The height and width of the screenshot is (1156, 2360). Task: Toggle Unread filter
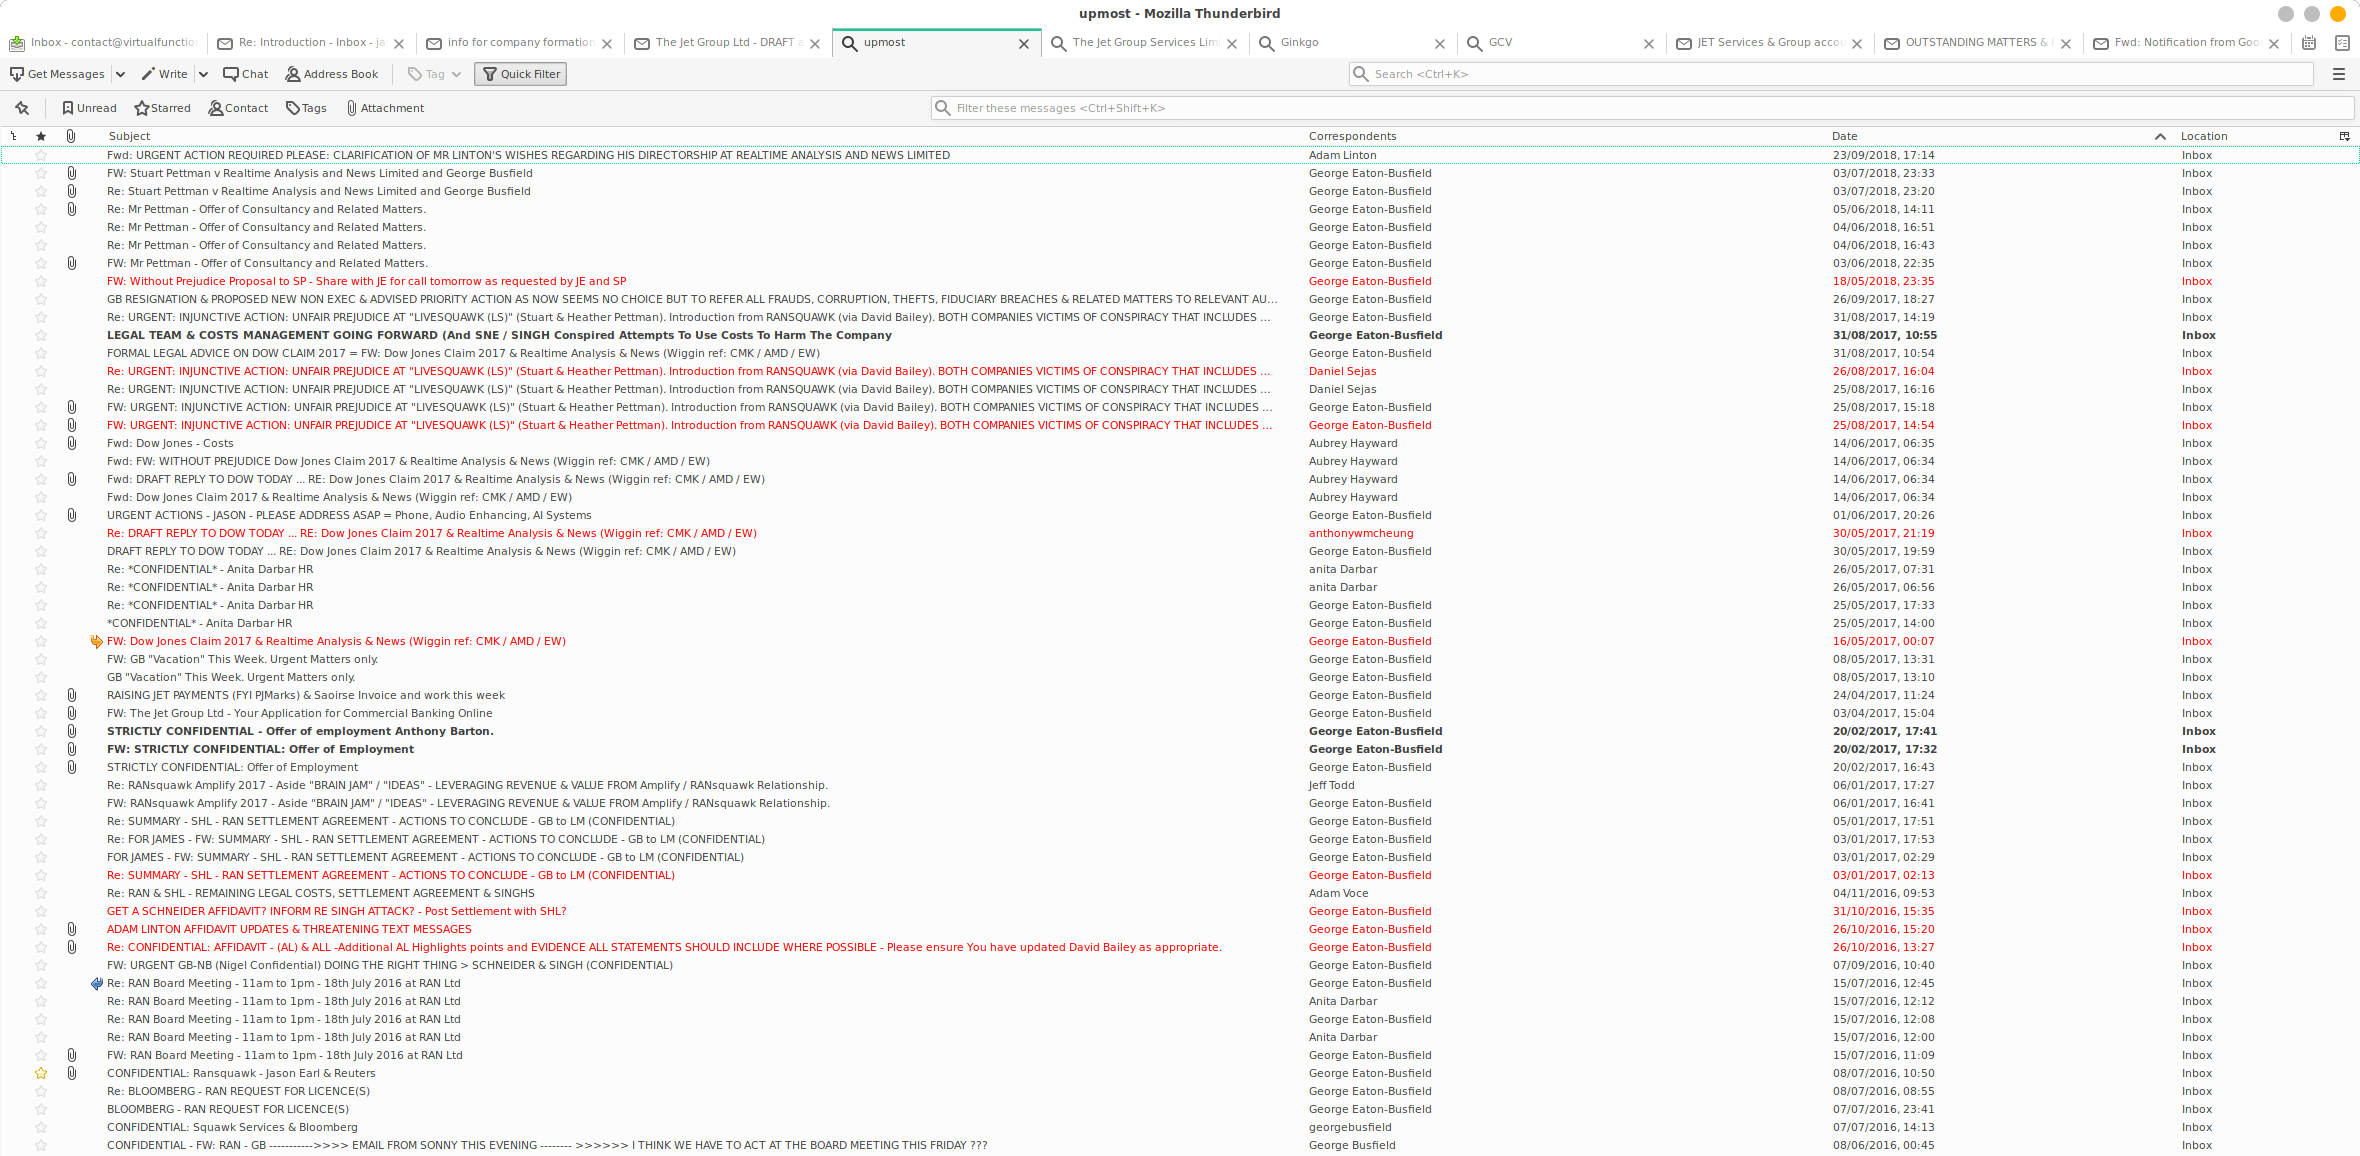tap(89, 108)
